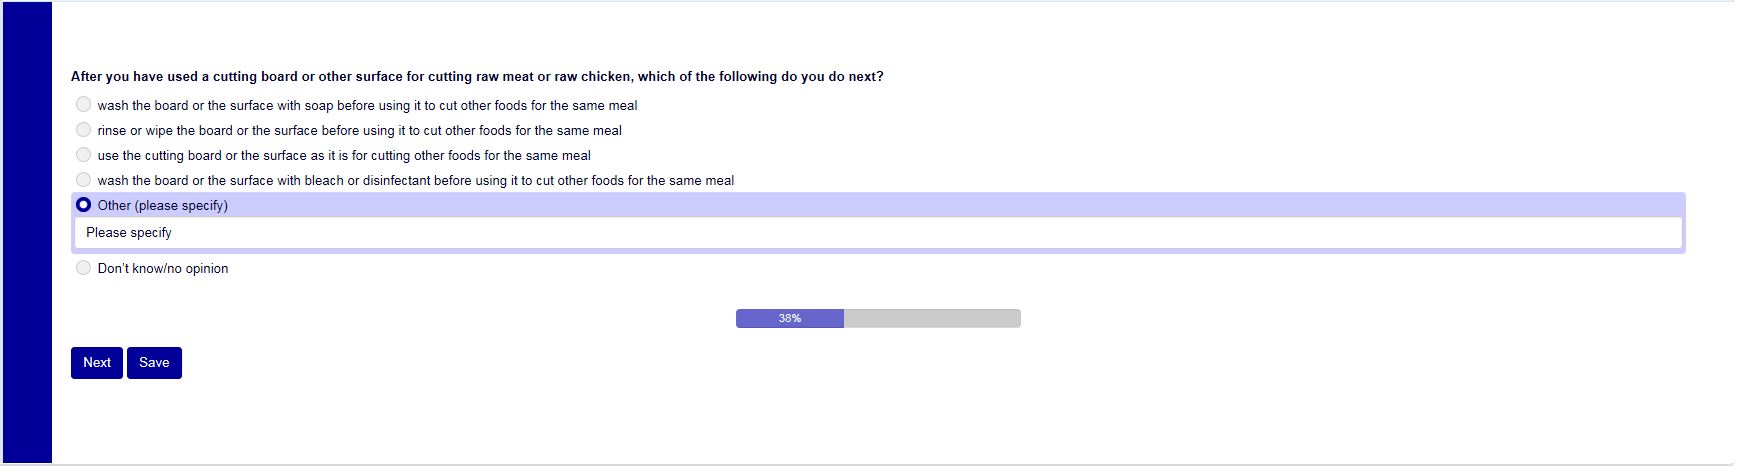Click the dark blue sidebar strip
The width and height of the screenshot is (1737, 468).
coord(27,233)
